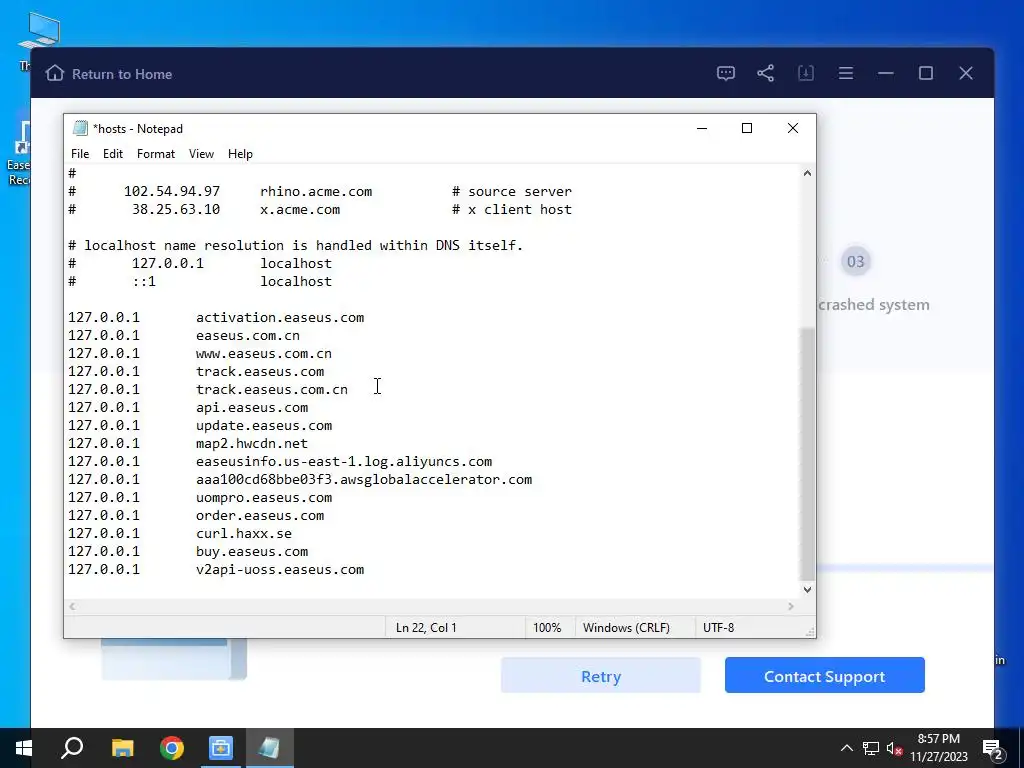1024x768 pixels.
Task: Click the update.easeus.com entry
Action: point(264,426)
